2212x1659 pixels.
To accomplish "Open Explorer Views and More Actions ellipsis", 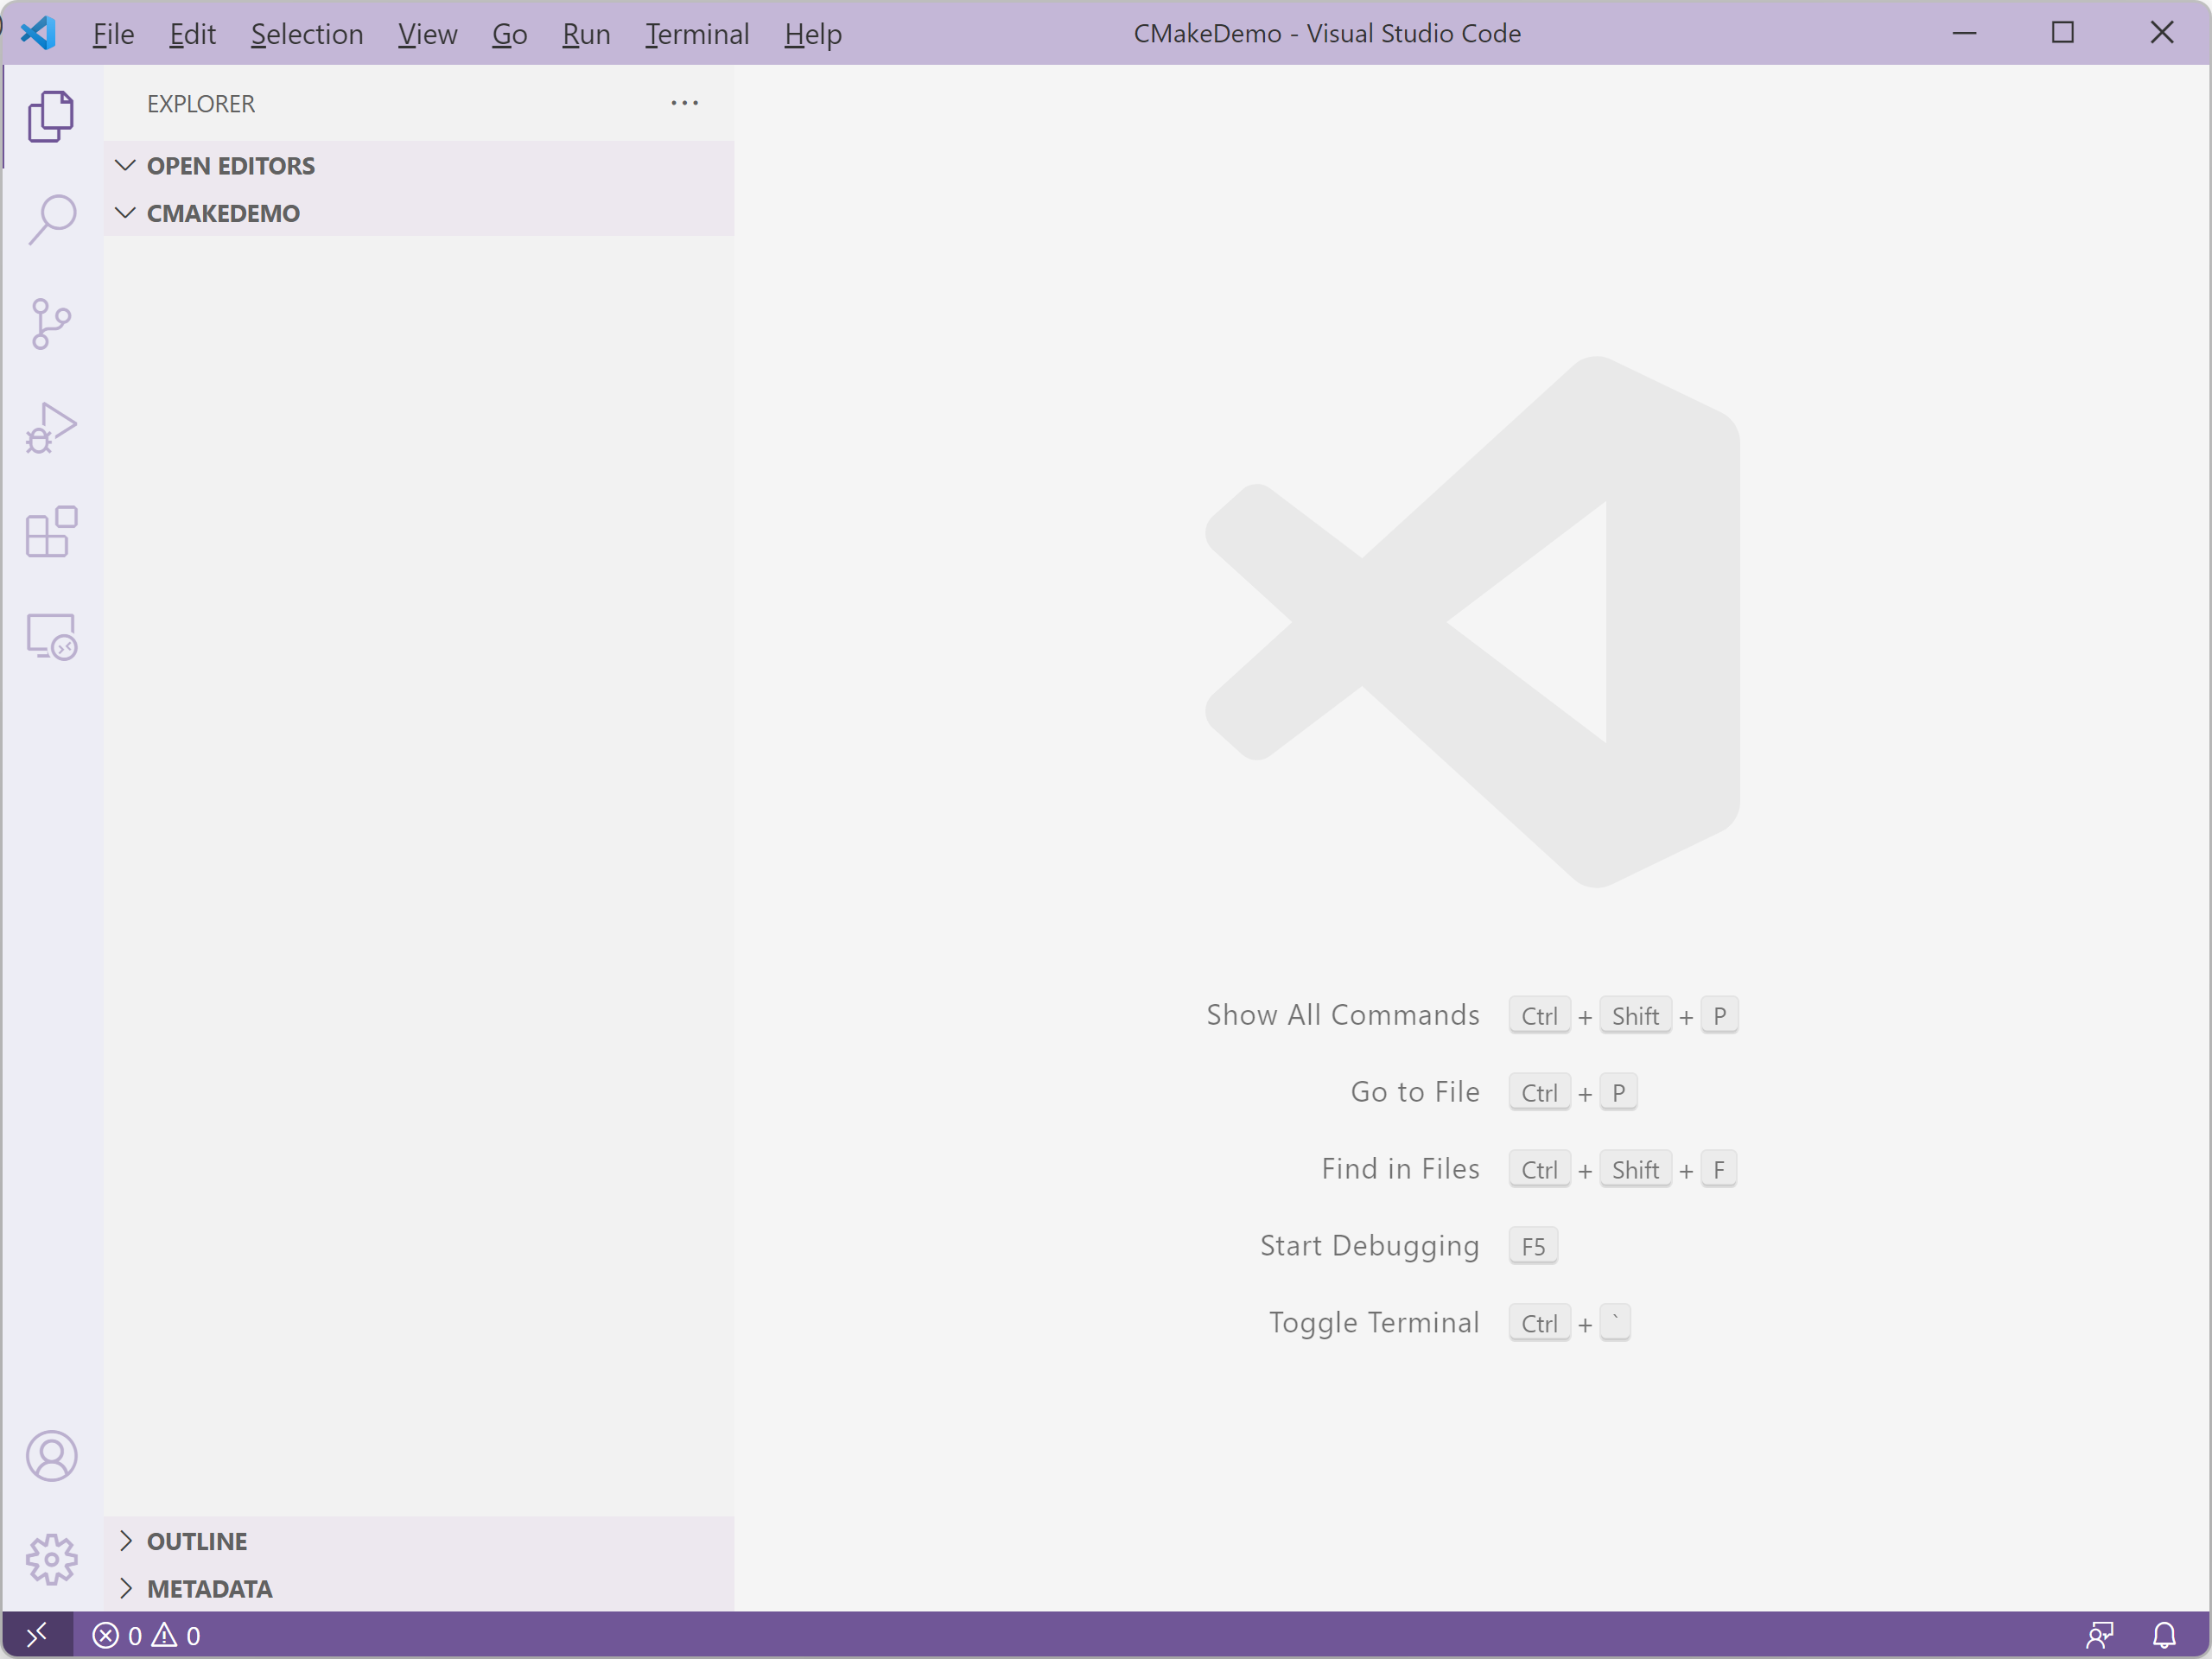I will coord(684,103).
